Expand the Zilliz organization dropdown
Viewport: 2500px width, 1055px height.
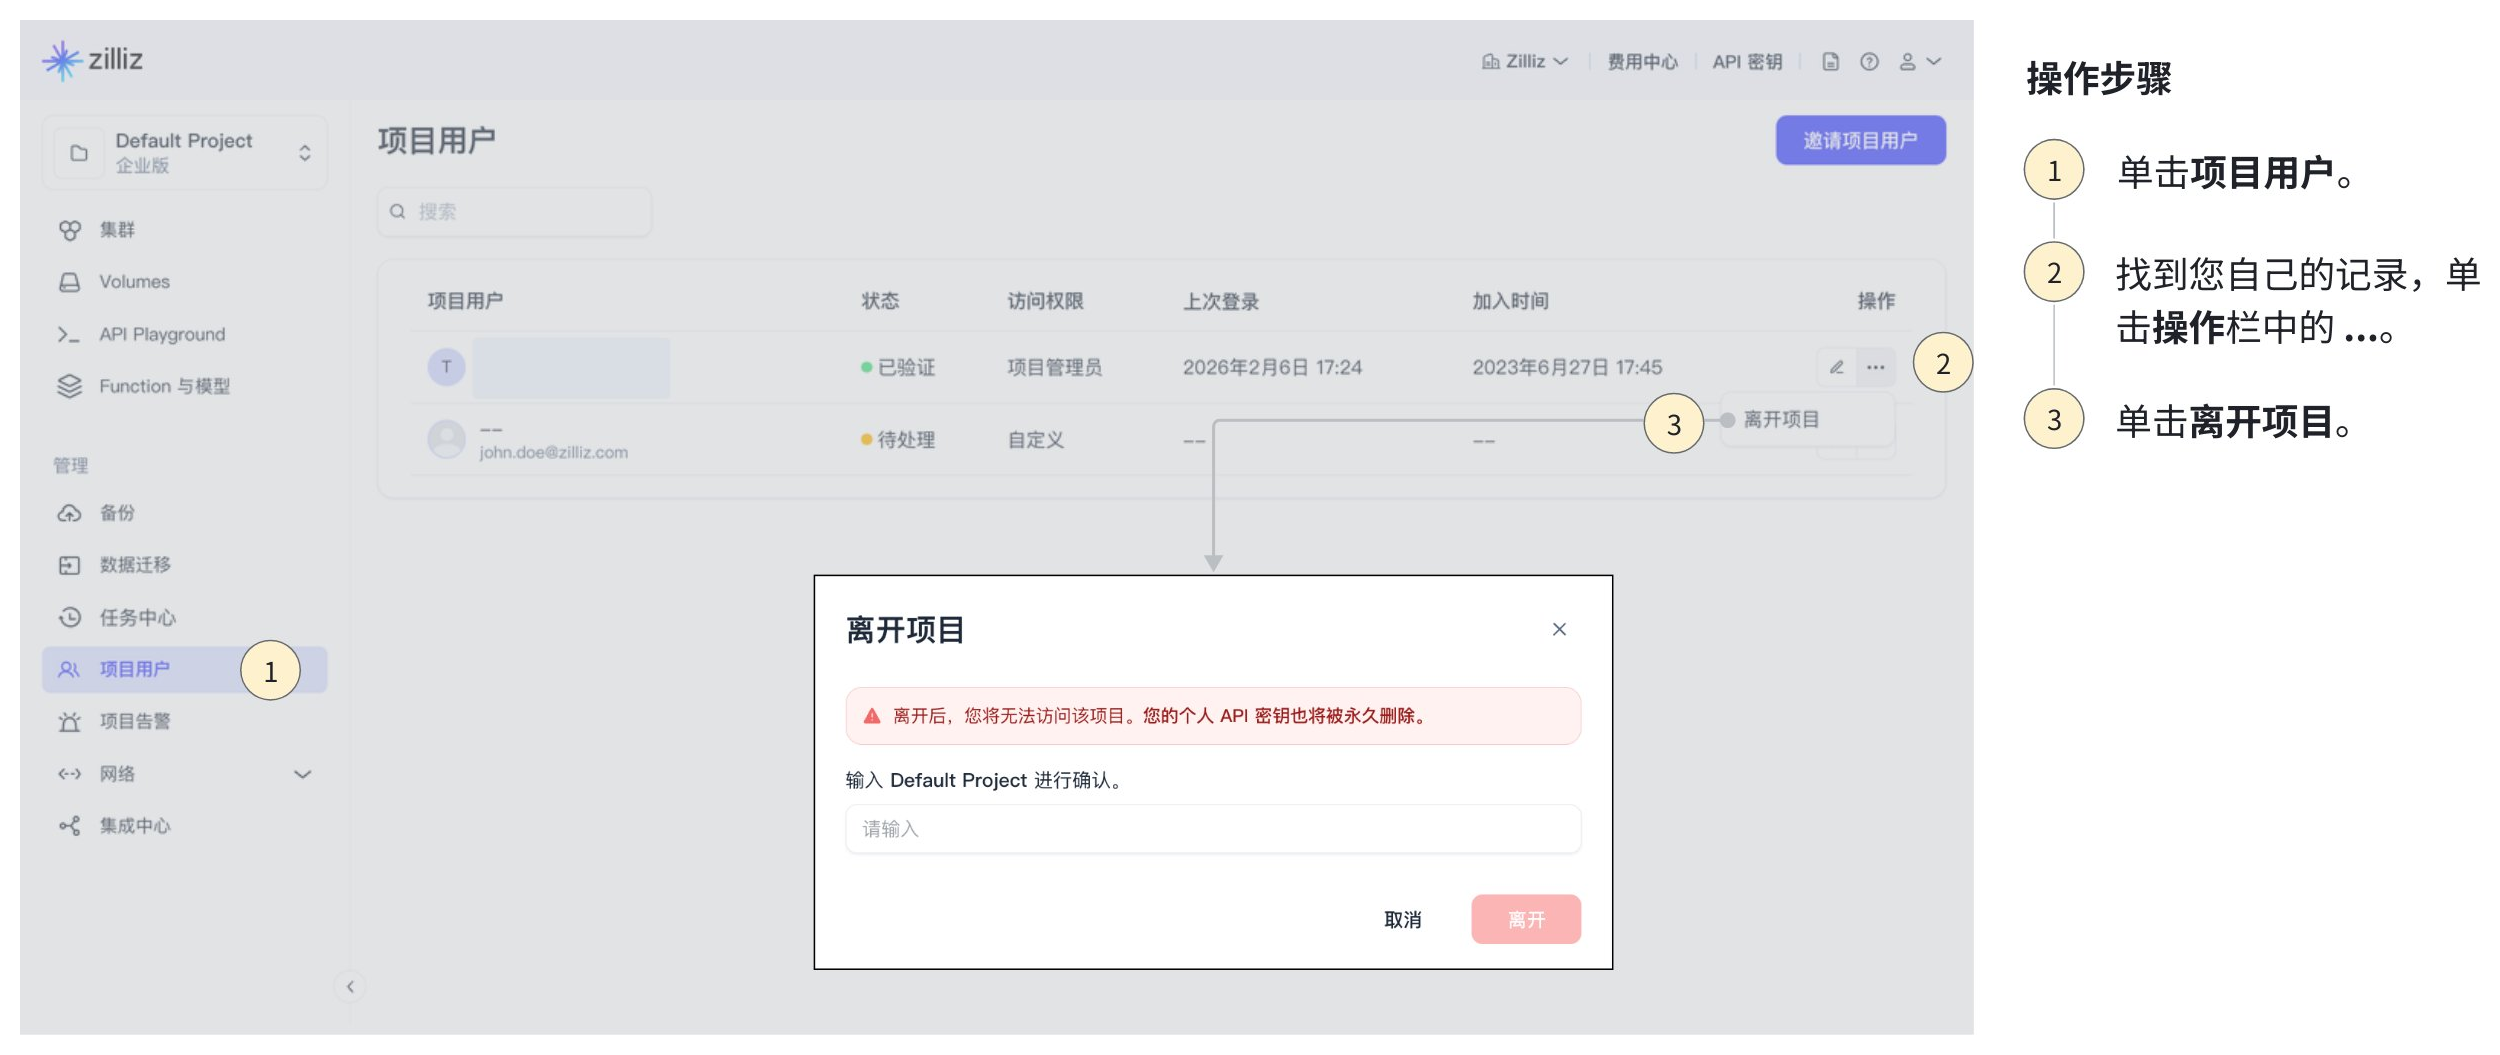(x=1525, y=62)
